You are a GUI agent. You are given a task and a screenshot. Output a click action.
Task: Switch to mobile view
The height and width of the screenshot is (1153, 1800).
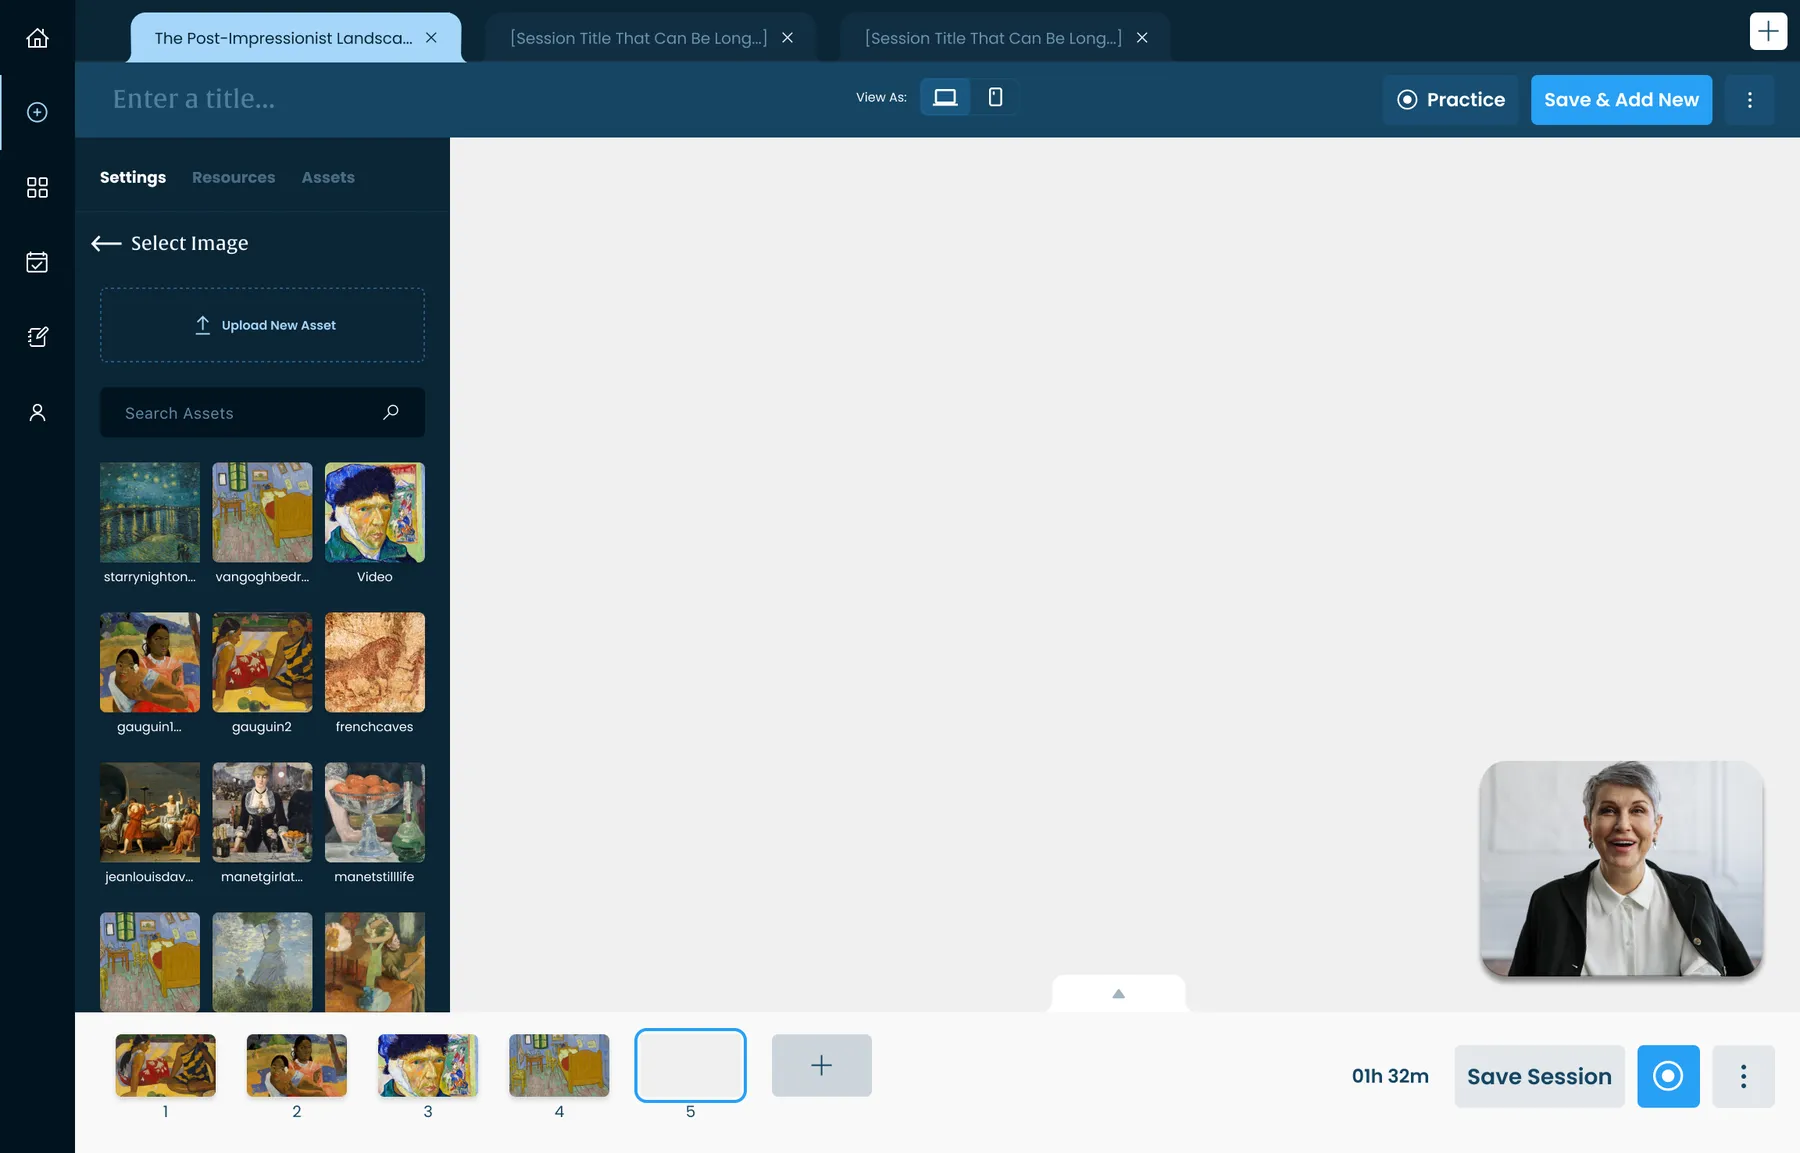[x=995, y=97]
